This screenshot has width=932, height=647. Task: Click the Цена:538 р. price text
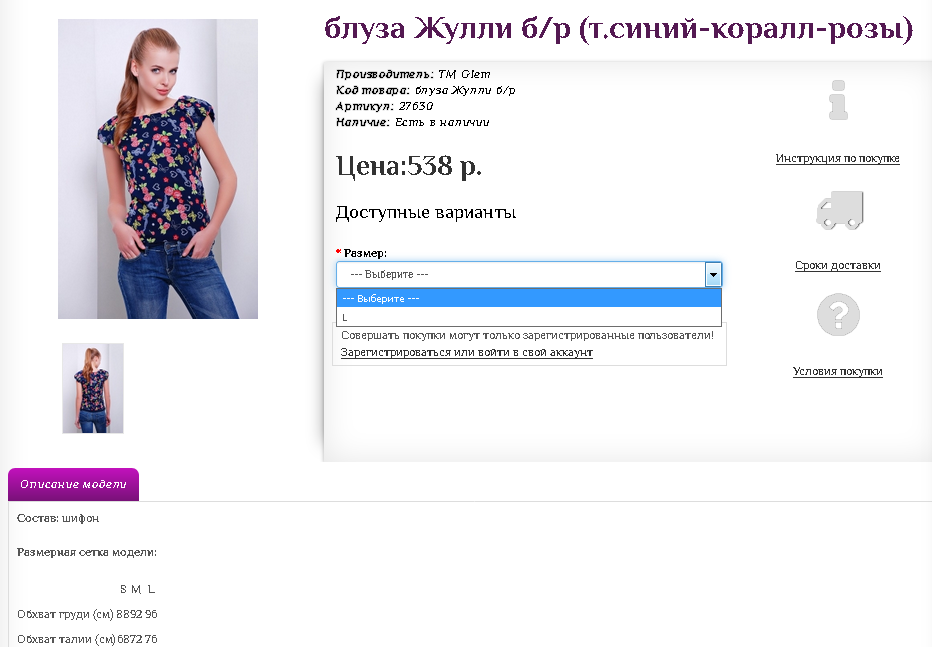409,166
